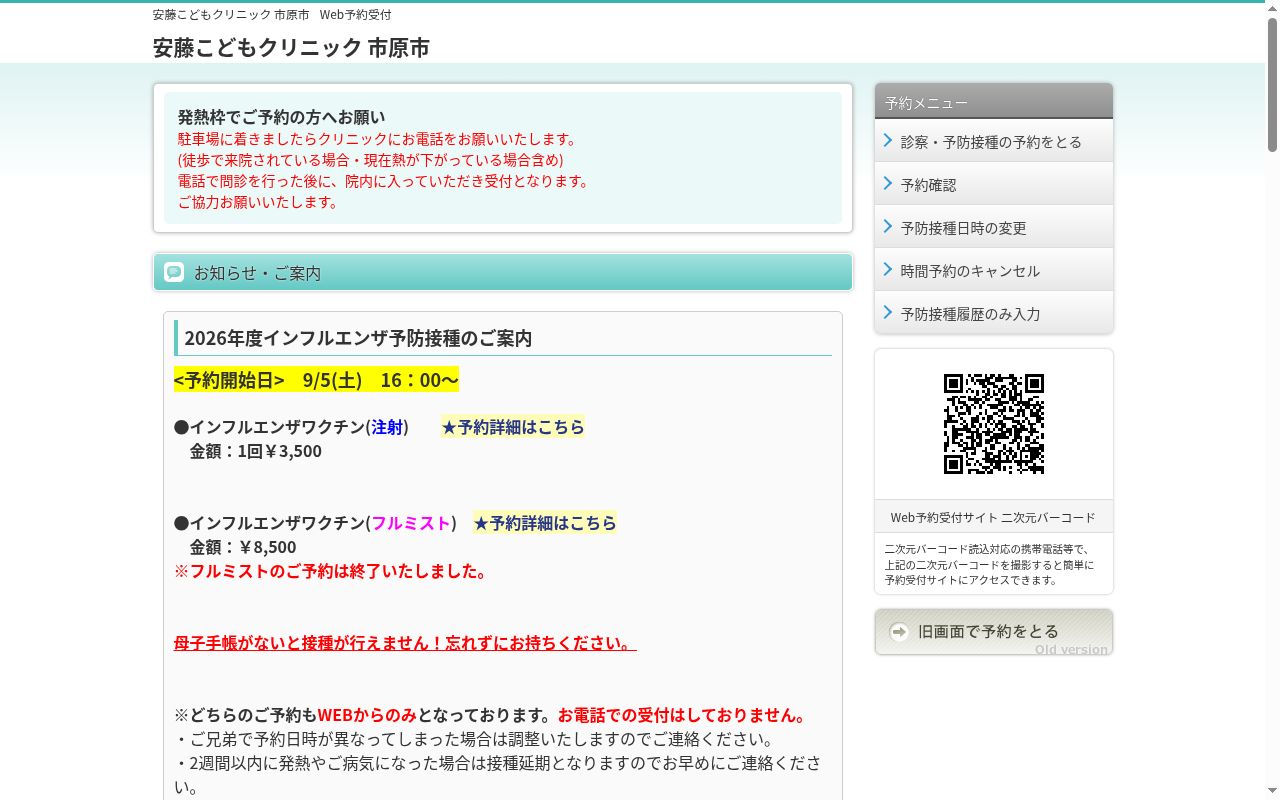
Task: Click chevron beside 予防接種日時の変更
Action: pyautogui.click(x=888, y=227)
